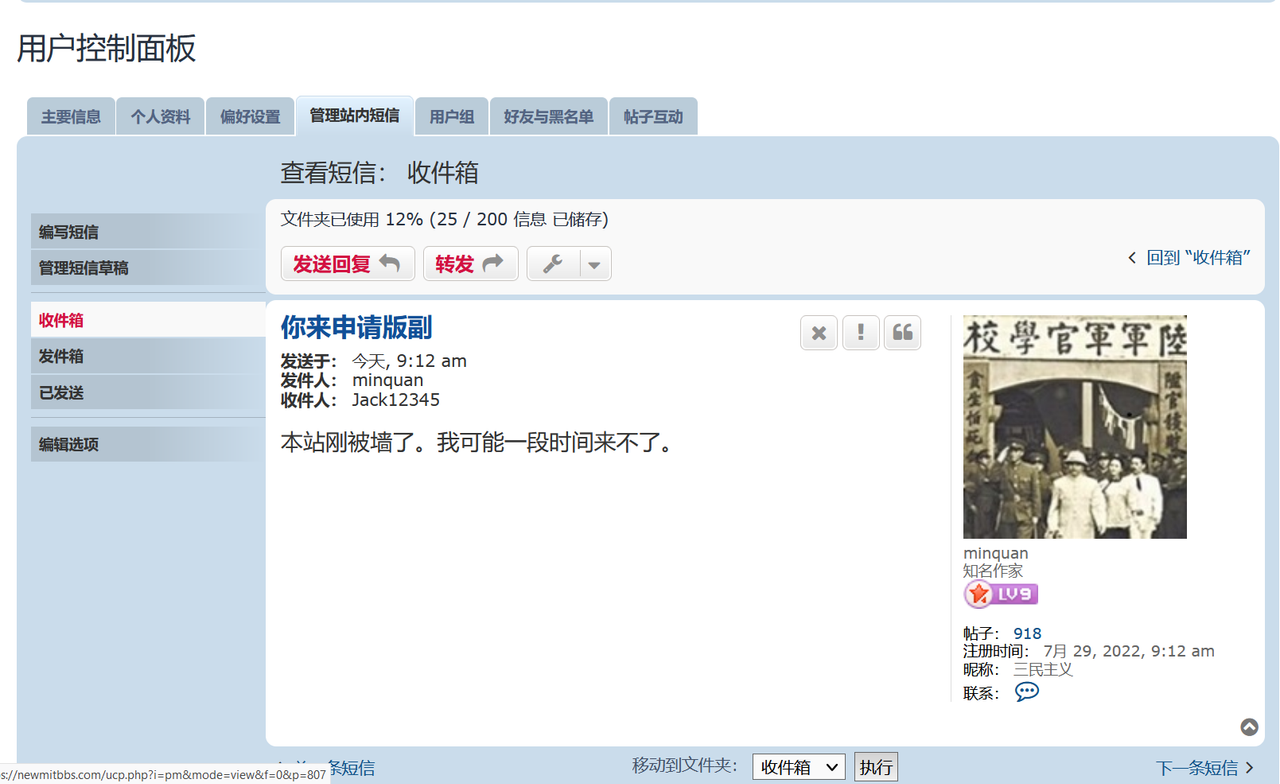Open post count 918 link
The height and width of the screenshot is (784, 1280).
pyautogui.click(x=1027, y=633)
